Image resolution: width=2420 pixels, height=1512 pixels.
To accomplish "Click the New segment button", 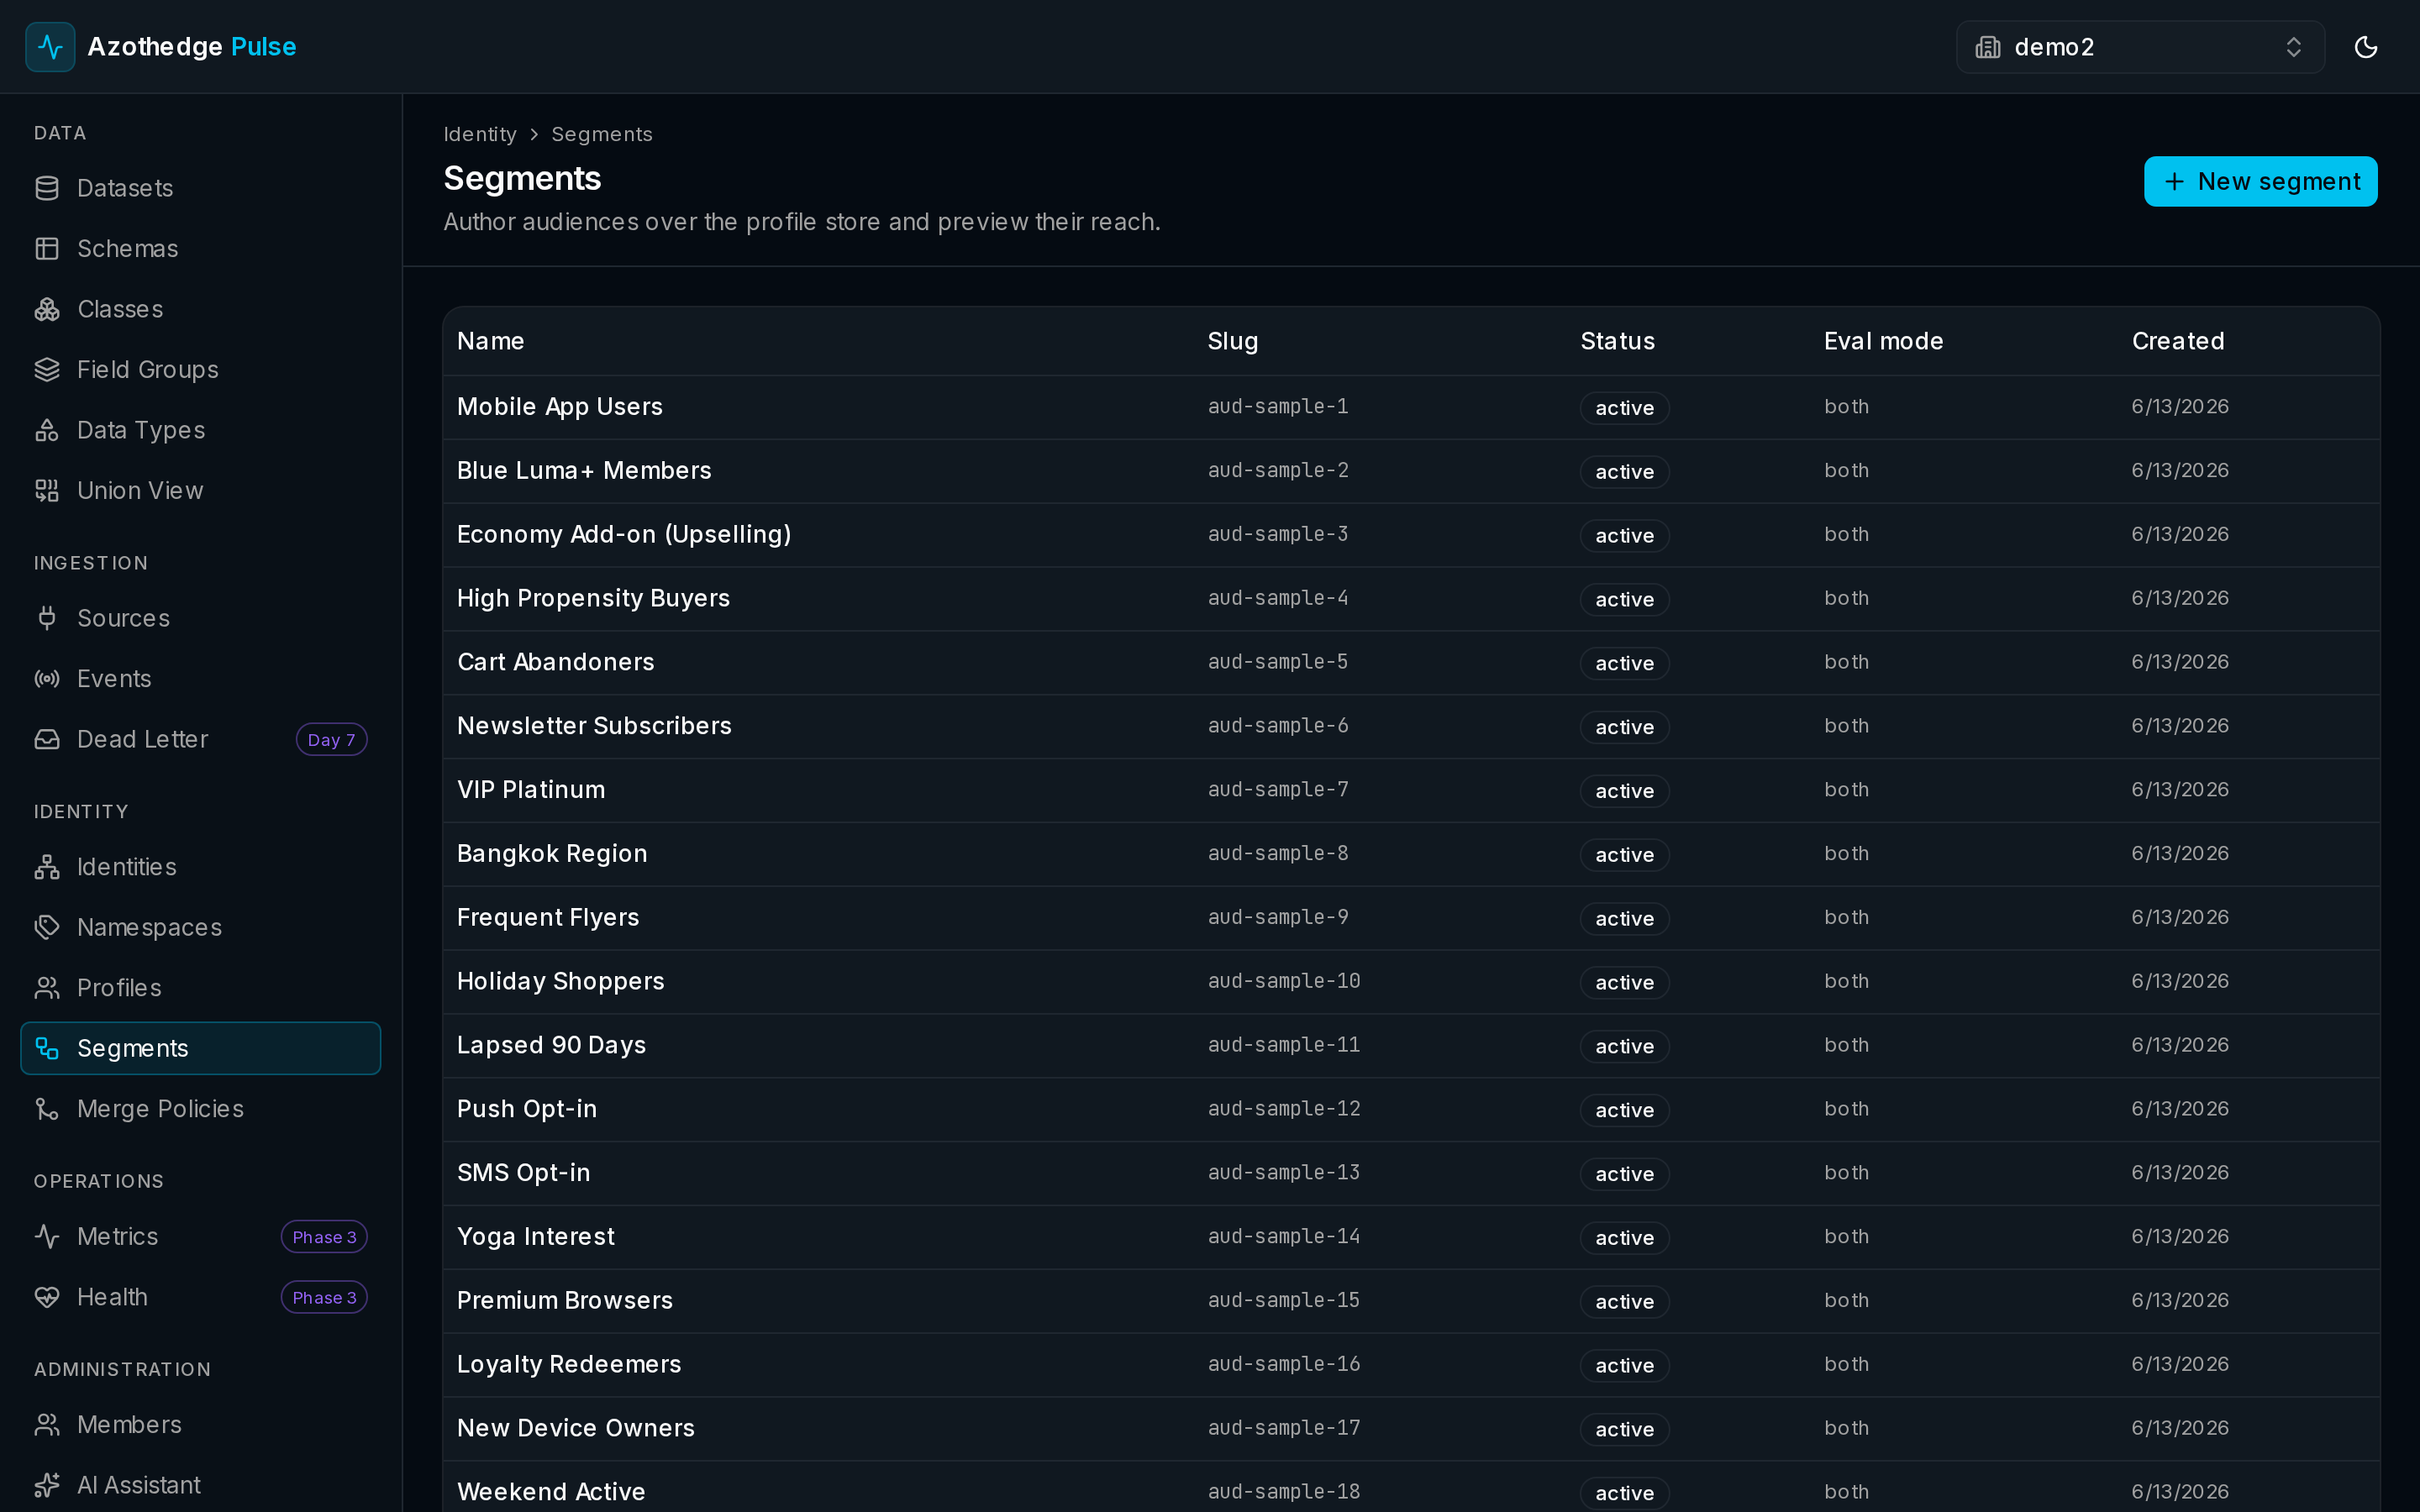I will 2260,181.
